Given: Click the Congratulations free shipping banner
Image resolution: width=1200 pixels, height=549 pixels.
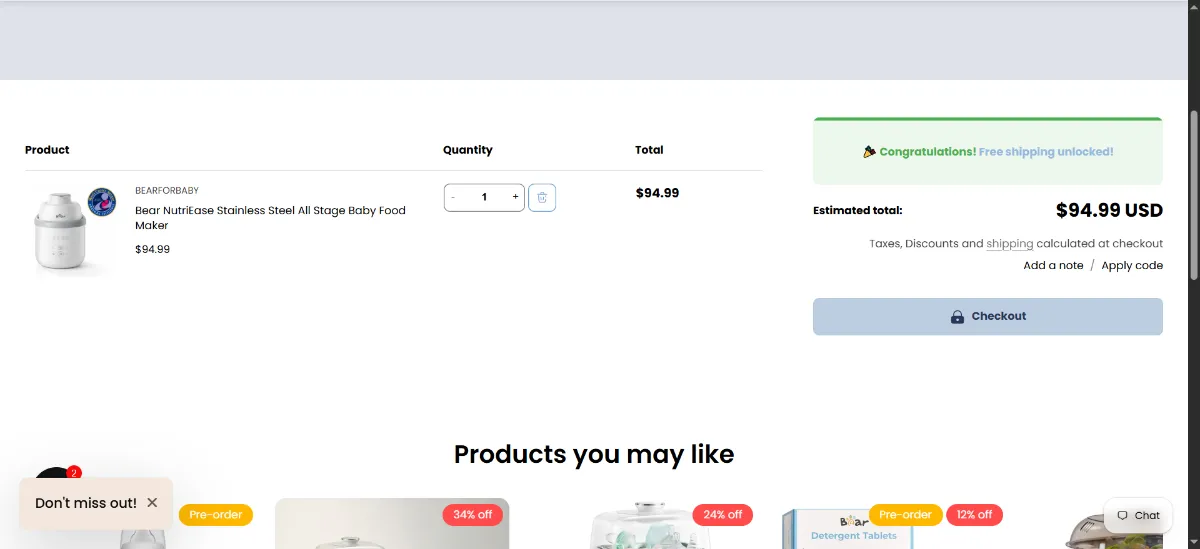Looking at the screenshot, I should pyautogui.click(x=988, y=152).
